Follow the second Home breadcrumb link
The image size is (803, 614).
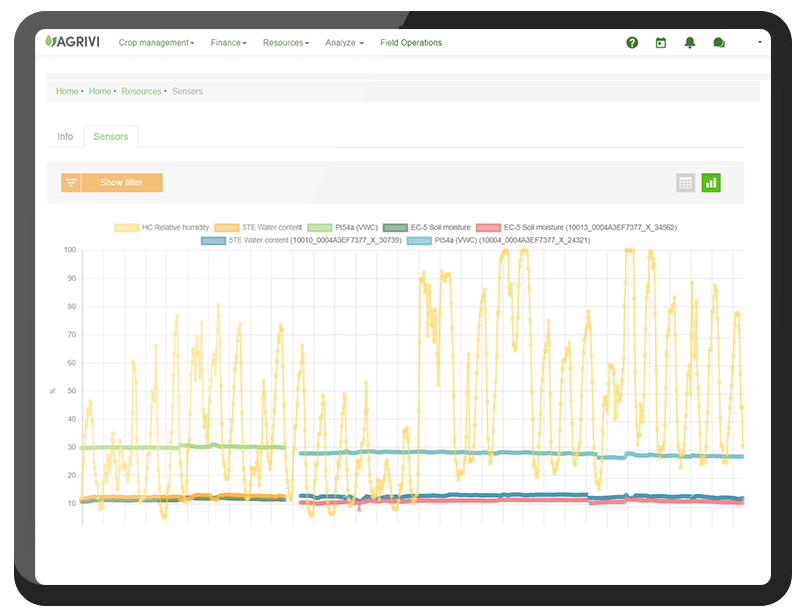(100, 91)
